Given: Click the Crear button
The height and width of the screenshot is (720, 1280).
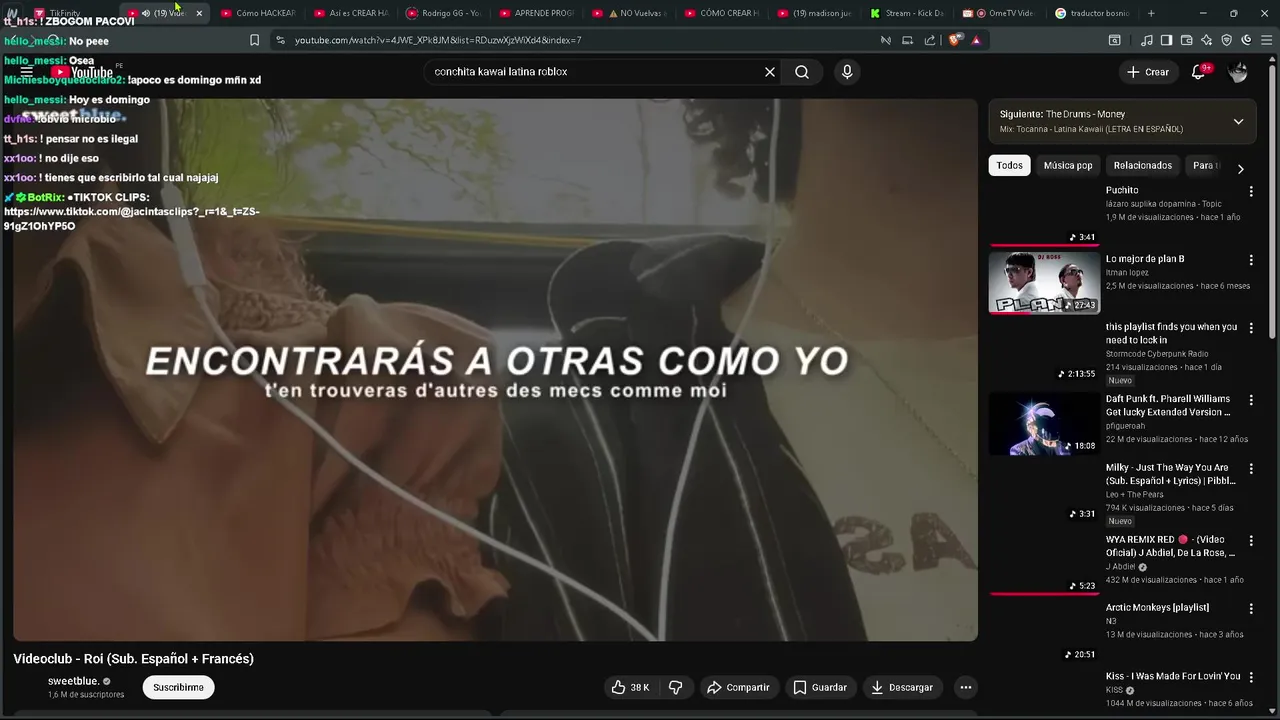Looking at the screenshot, I should click(x=1148, y=72).
